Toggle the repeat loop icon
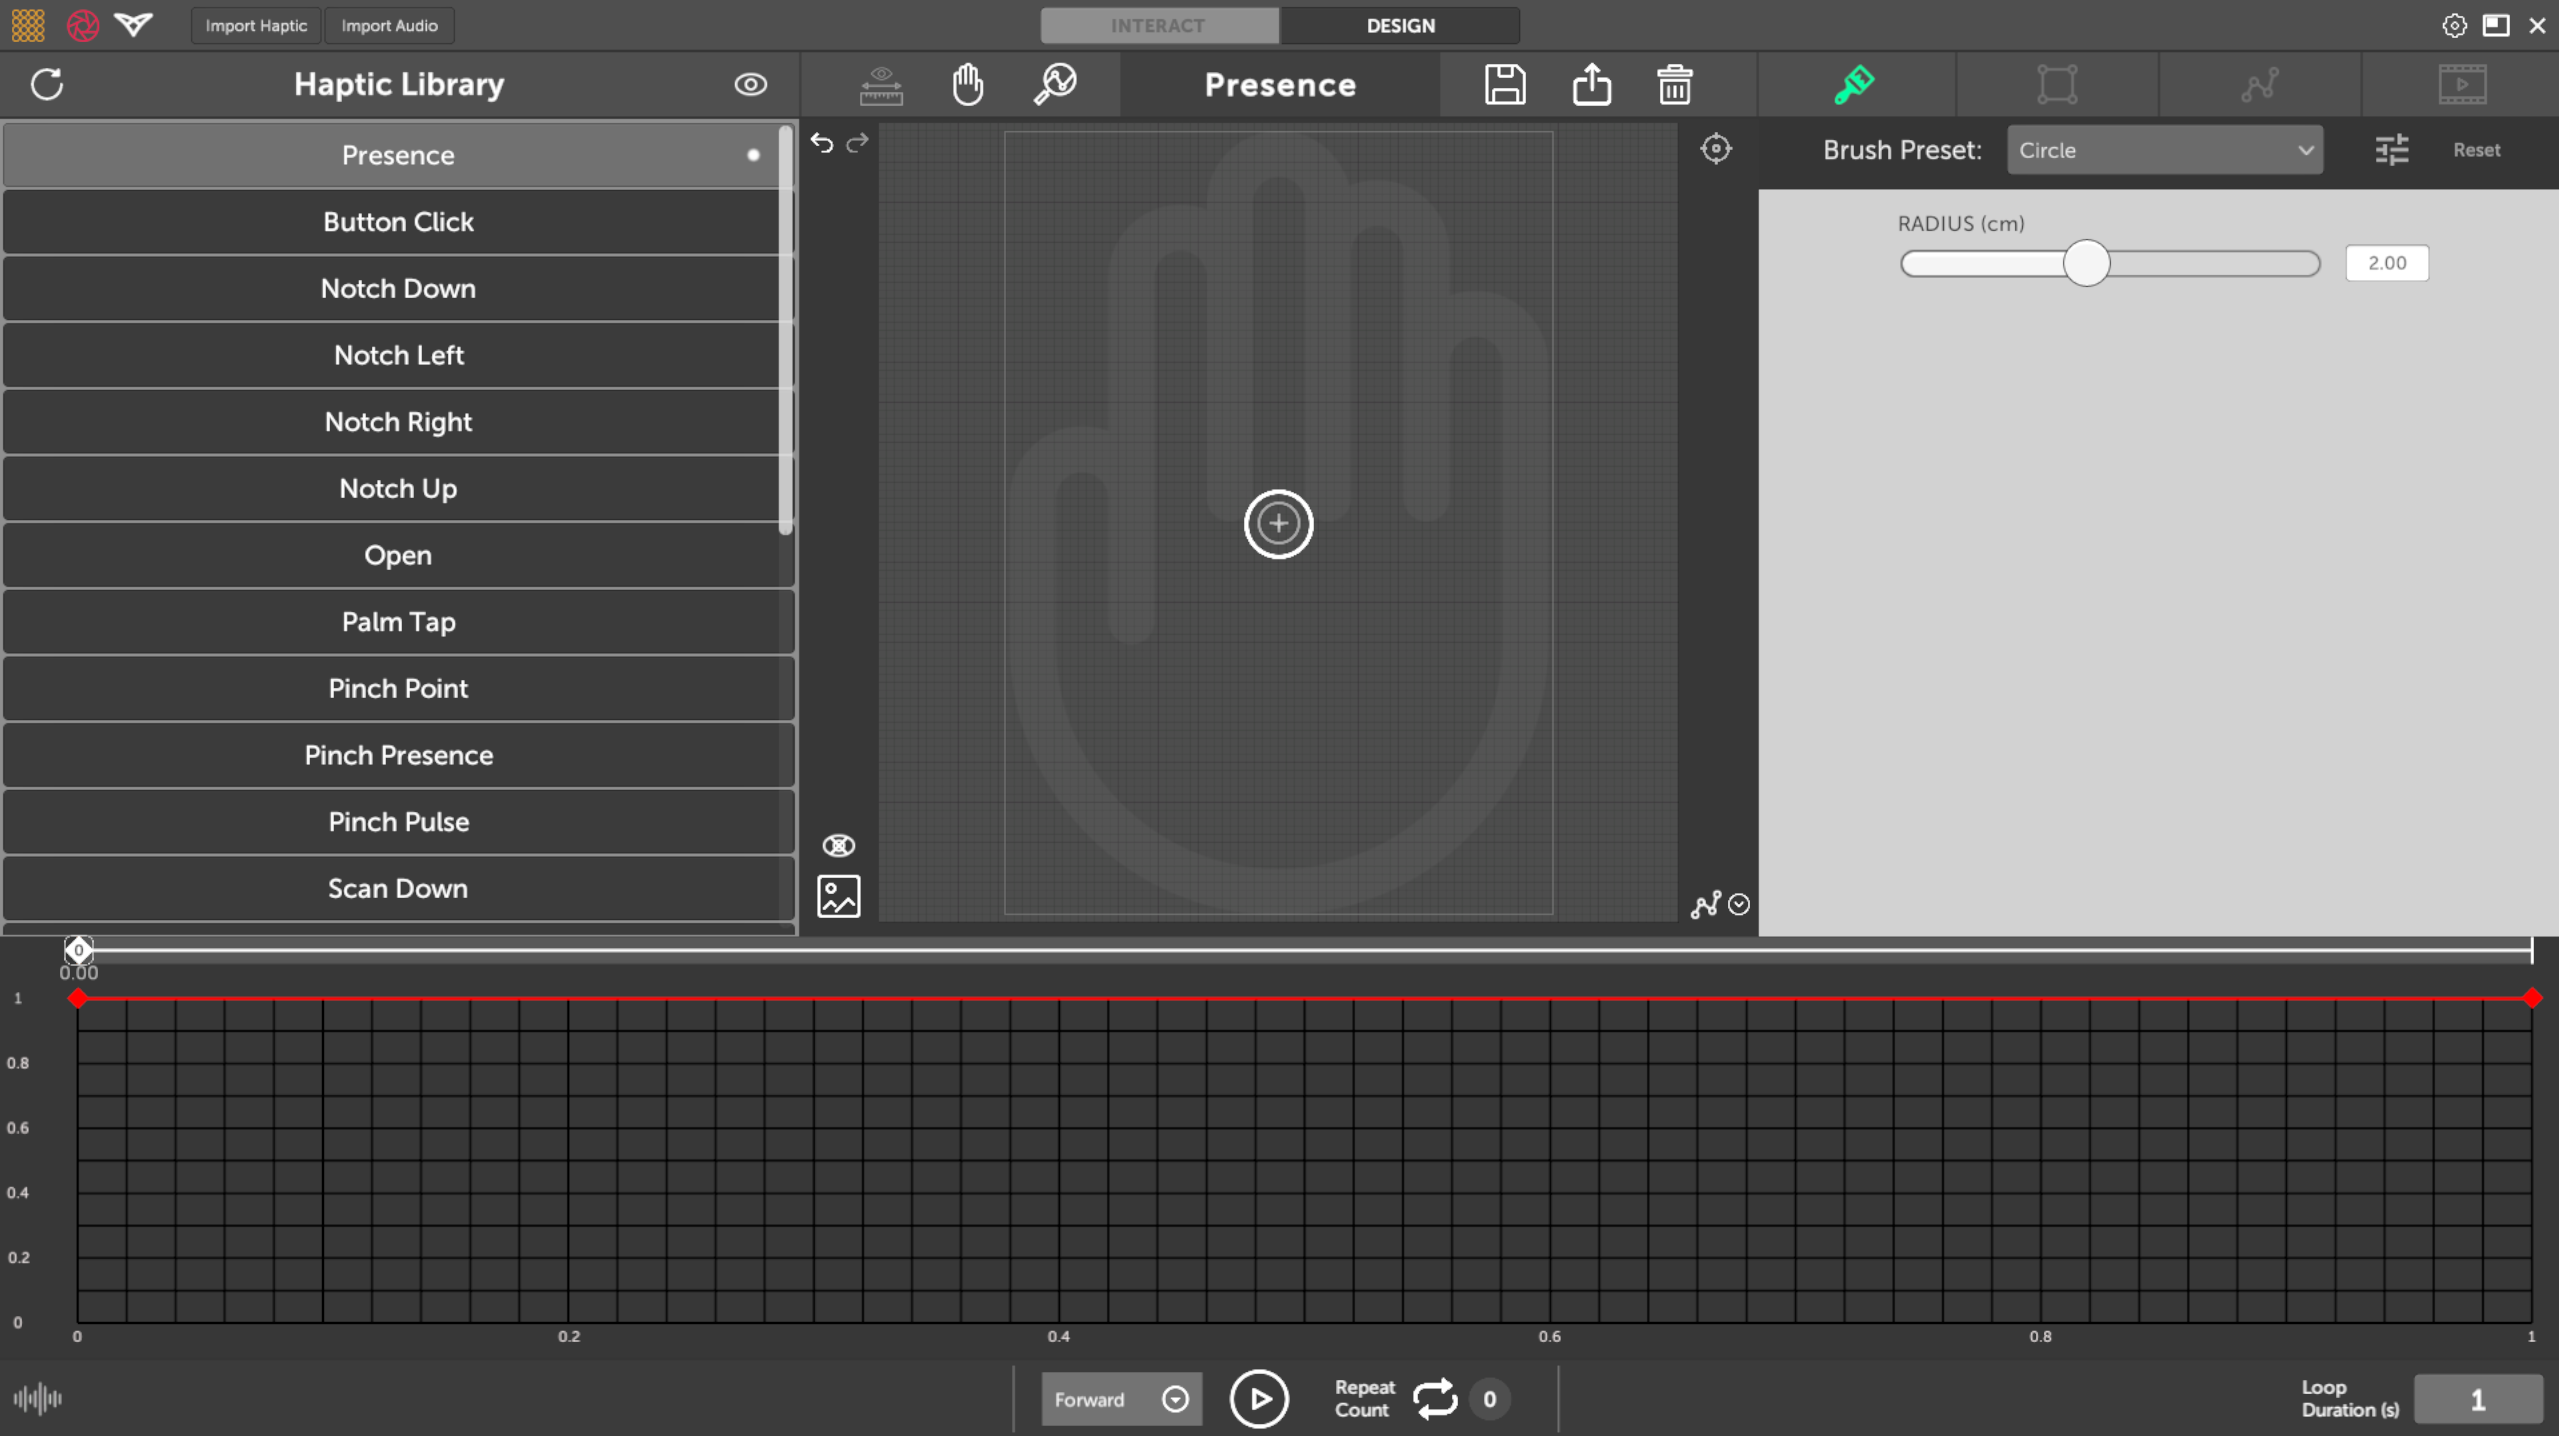This screenshot has height=1436, width=2559. (x=1435, y=1399)
